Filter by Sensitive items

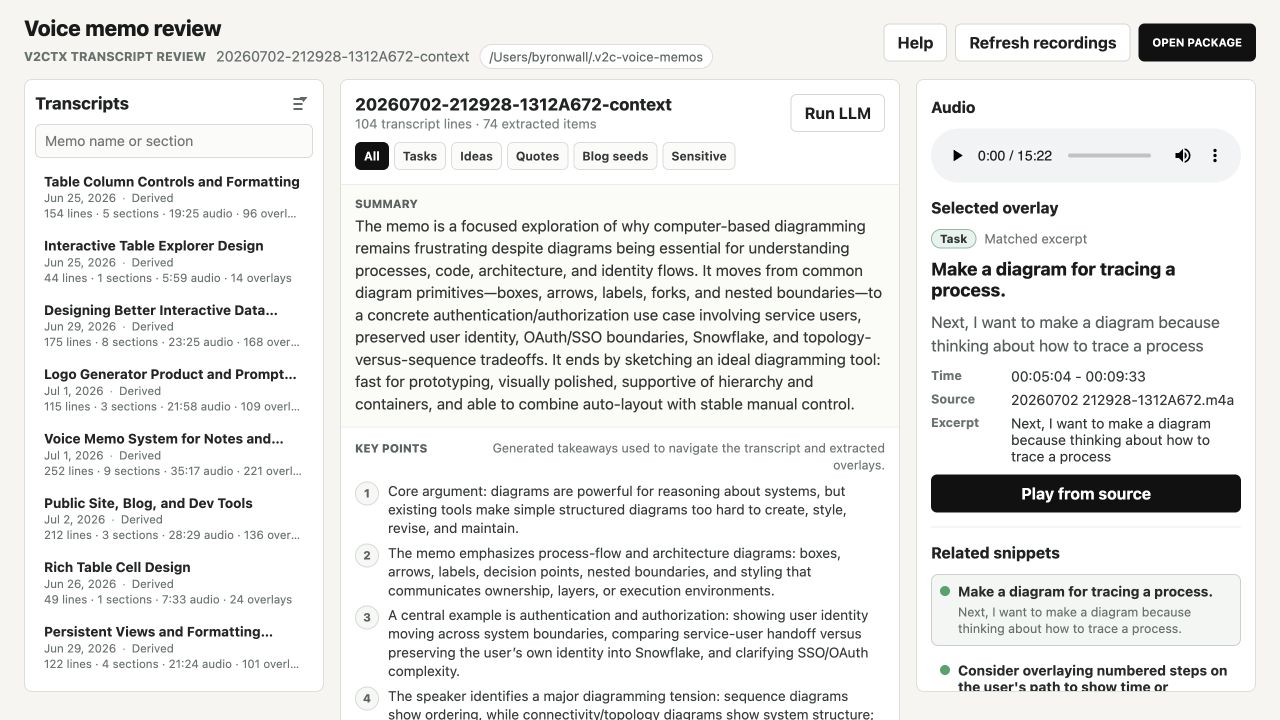point(699,156)
